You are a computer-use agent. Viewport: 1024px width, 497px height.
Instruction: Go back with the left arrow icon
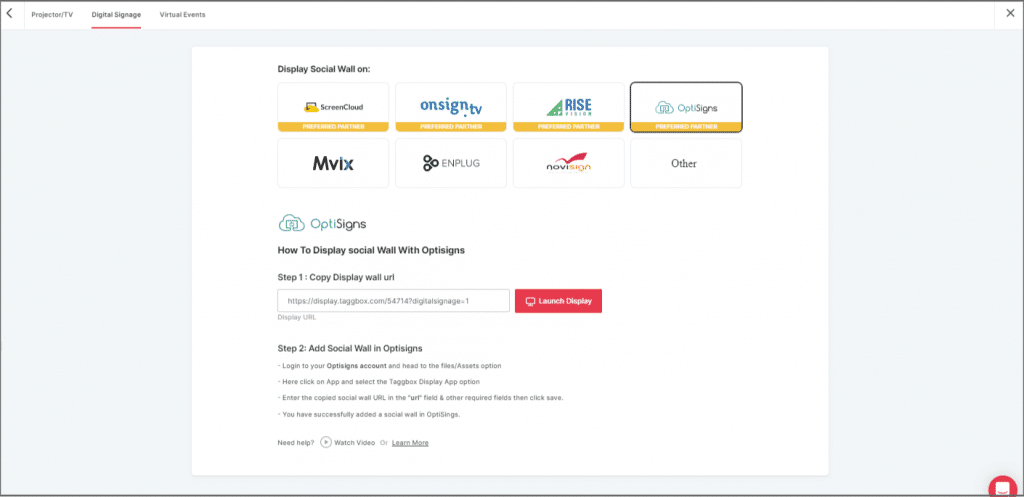click(x=9, y=14)
